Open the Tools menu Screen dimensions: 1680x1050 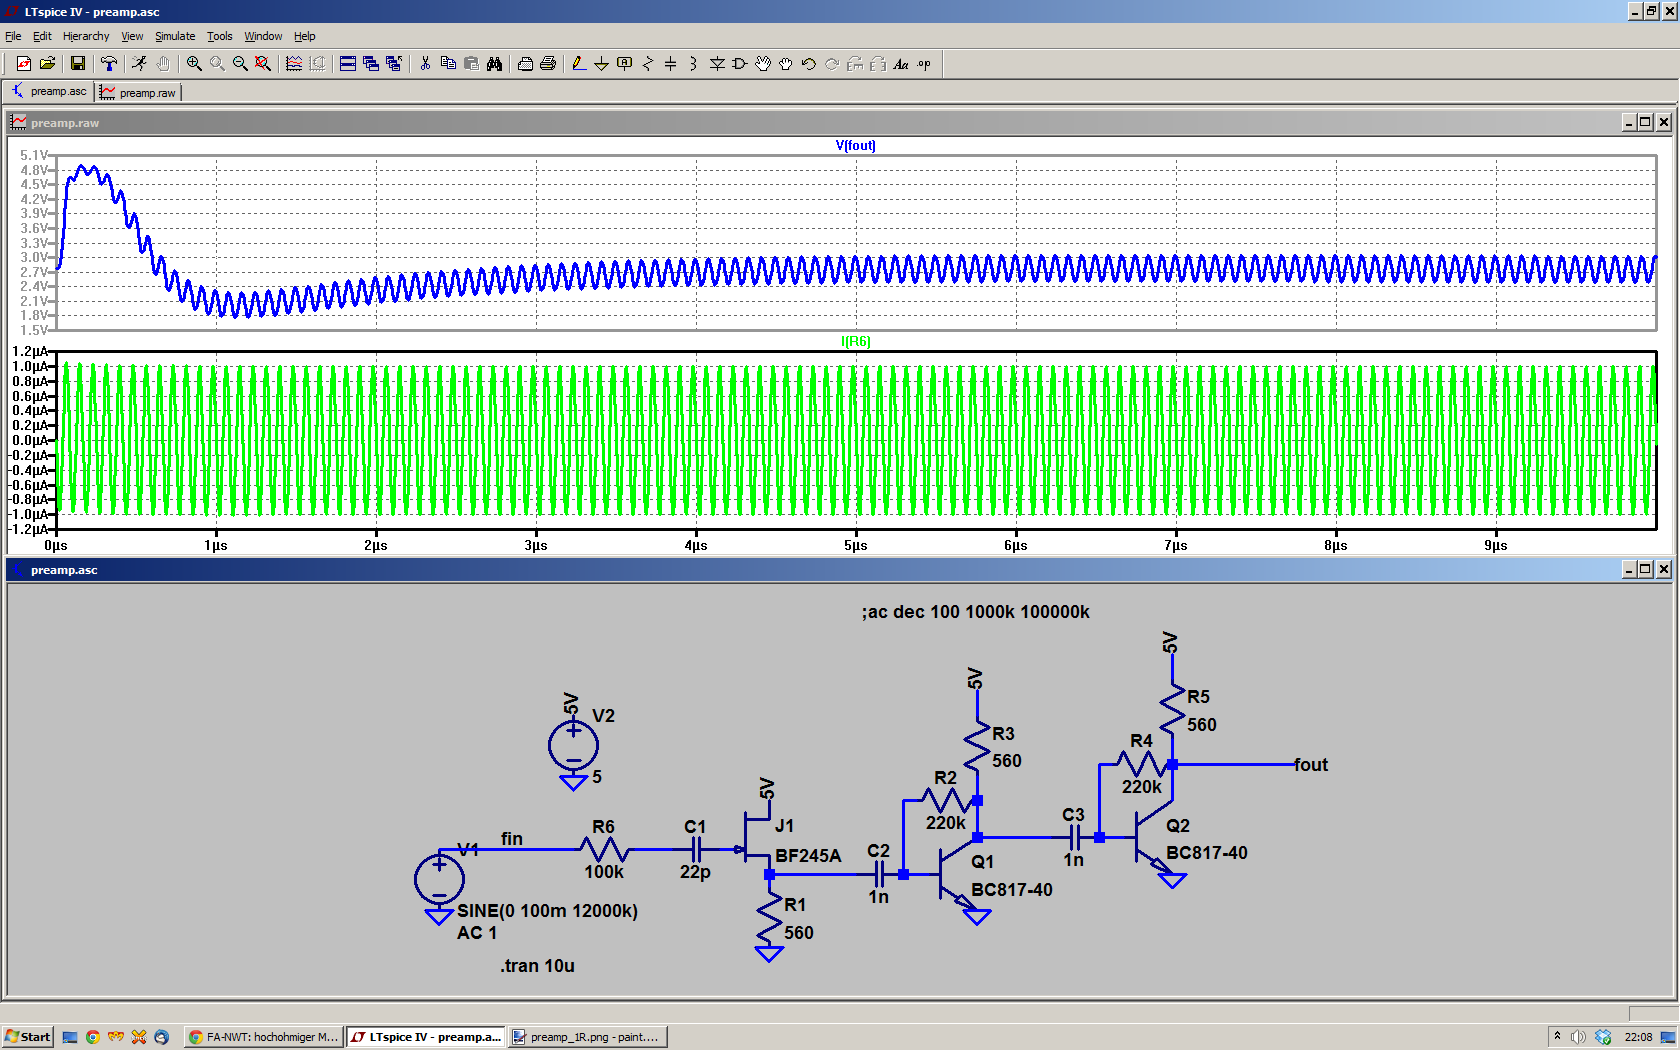coord(220,36)
